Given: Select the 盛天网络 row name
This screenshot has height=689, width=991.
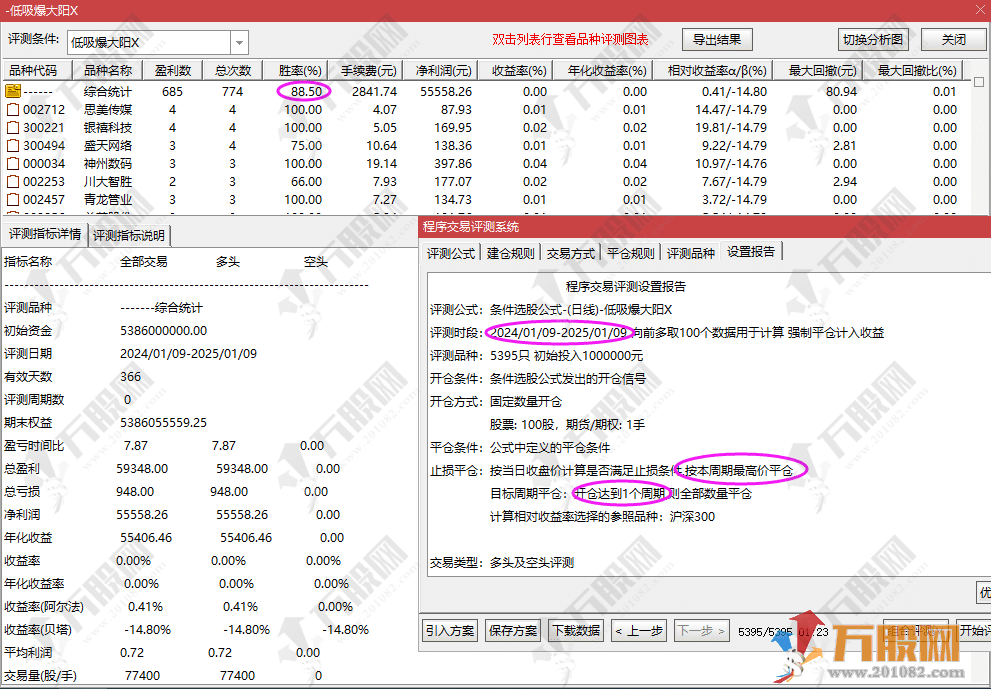Looking at the screenshot, I should (x=107, y=145).
